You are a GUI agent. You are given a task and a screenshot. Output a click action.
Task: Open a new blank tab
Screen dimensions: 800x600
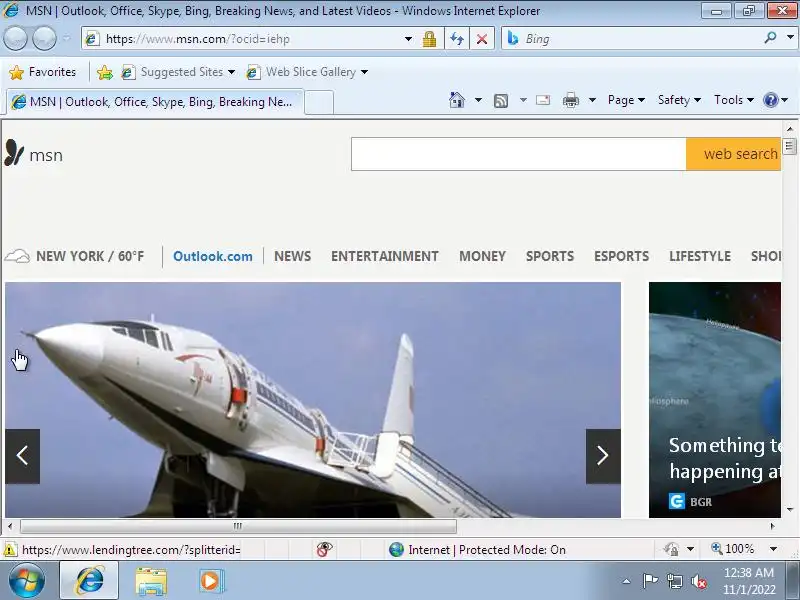pos(319,102)
